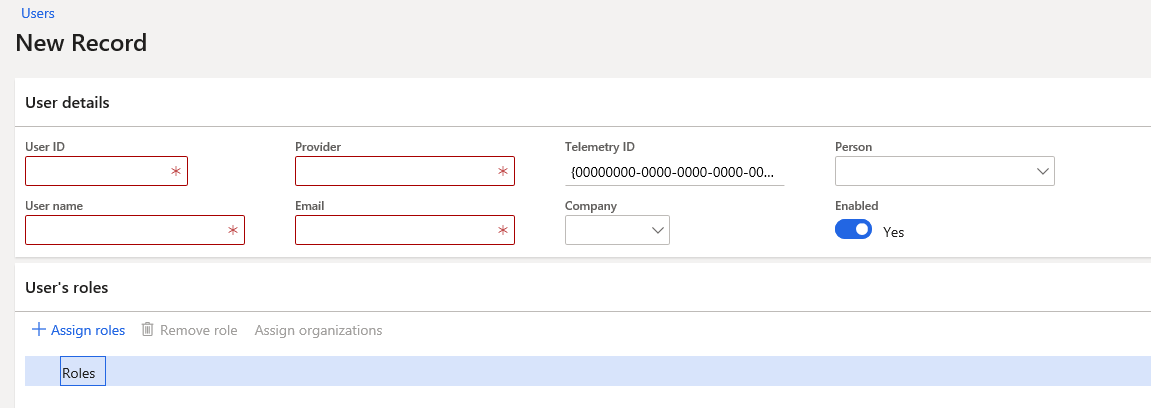Viewport: 1151px width, 408px height.
Task: Click into the Provider field
Action: (395, 172)
